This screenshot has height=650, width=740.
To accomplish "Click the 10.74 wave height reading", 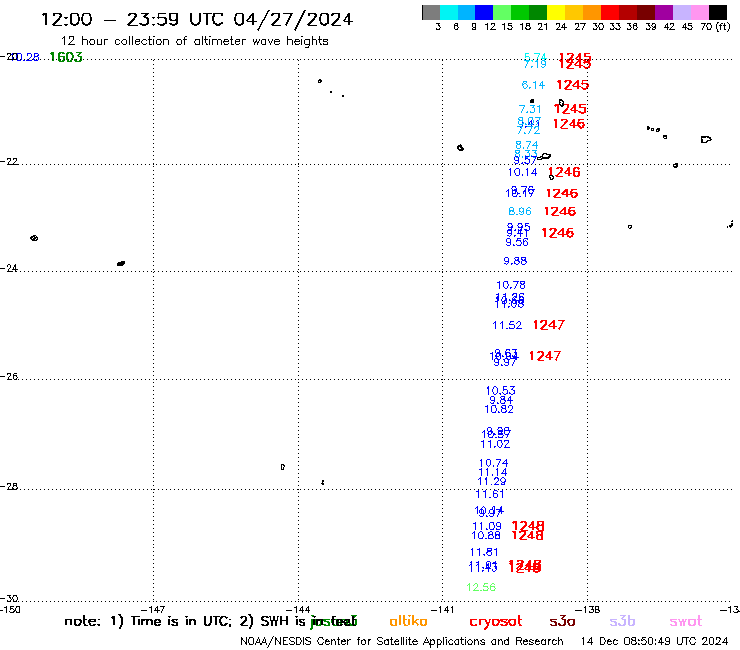I will pyautogui.click(x=494, y=464).
